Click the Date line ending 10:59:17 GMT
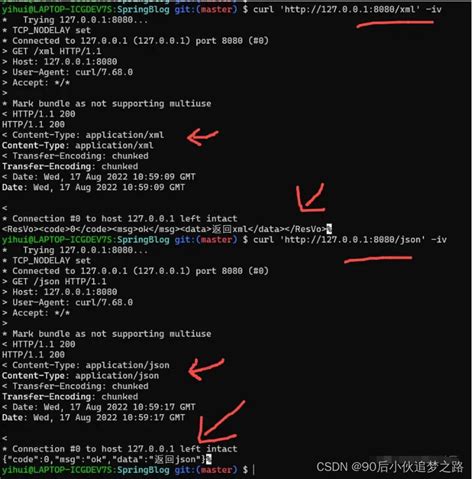 pyautogui.click(x=99, y=407)
